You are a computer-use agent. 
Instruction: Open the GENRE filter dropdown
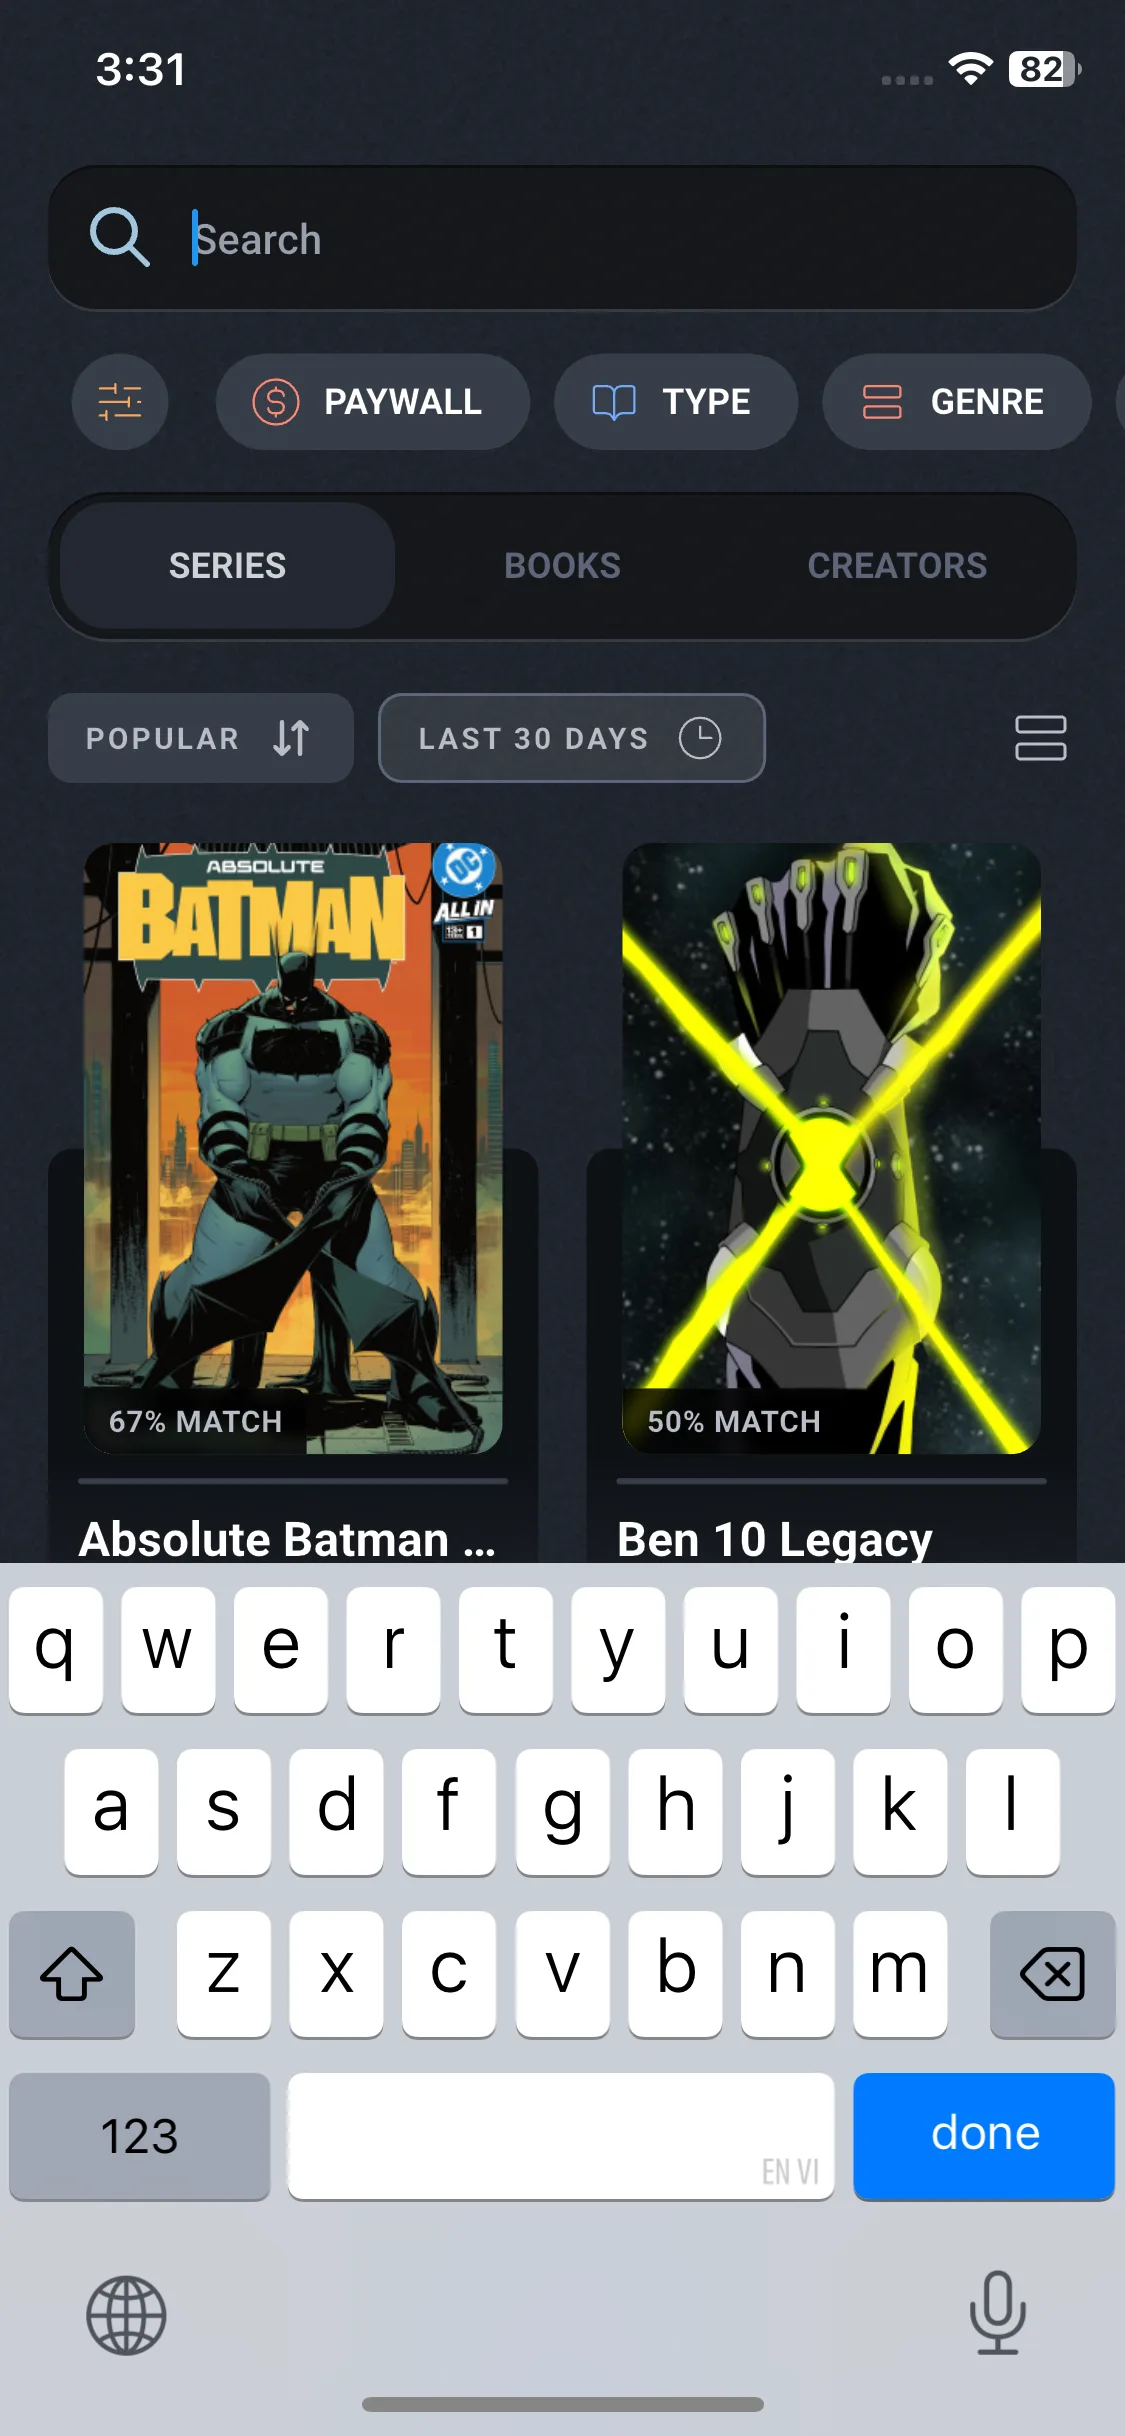tap(956, 402)
